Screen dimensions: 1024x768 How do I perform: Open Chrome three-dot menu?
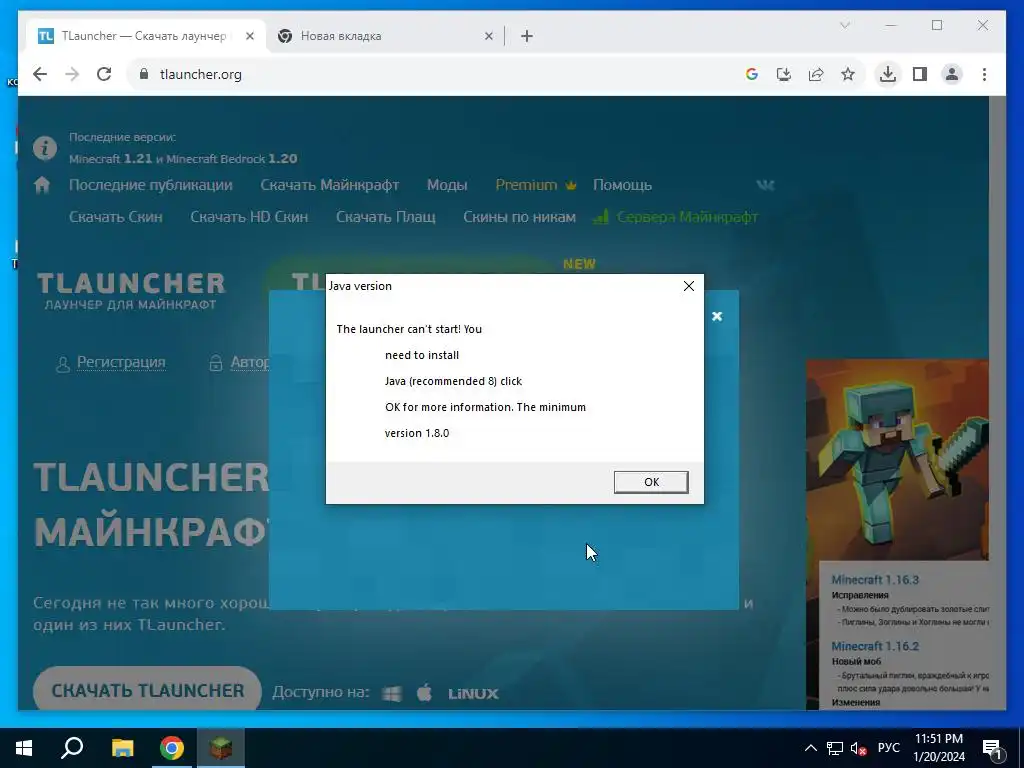984,74
